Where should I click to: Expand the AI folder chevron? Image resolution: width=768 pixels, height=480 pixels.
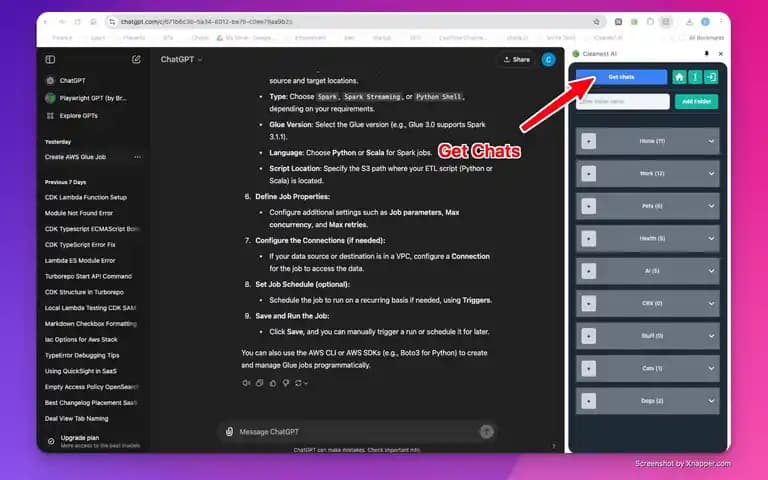pyautogui.click(x=711, y=271)
